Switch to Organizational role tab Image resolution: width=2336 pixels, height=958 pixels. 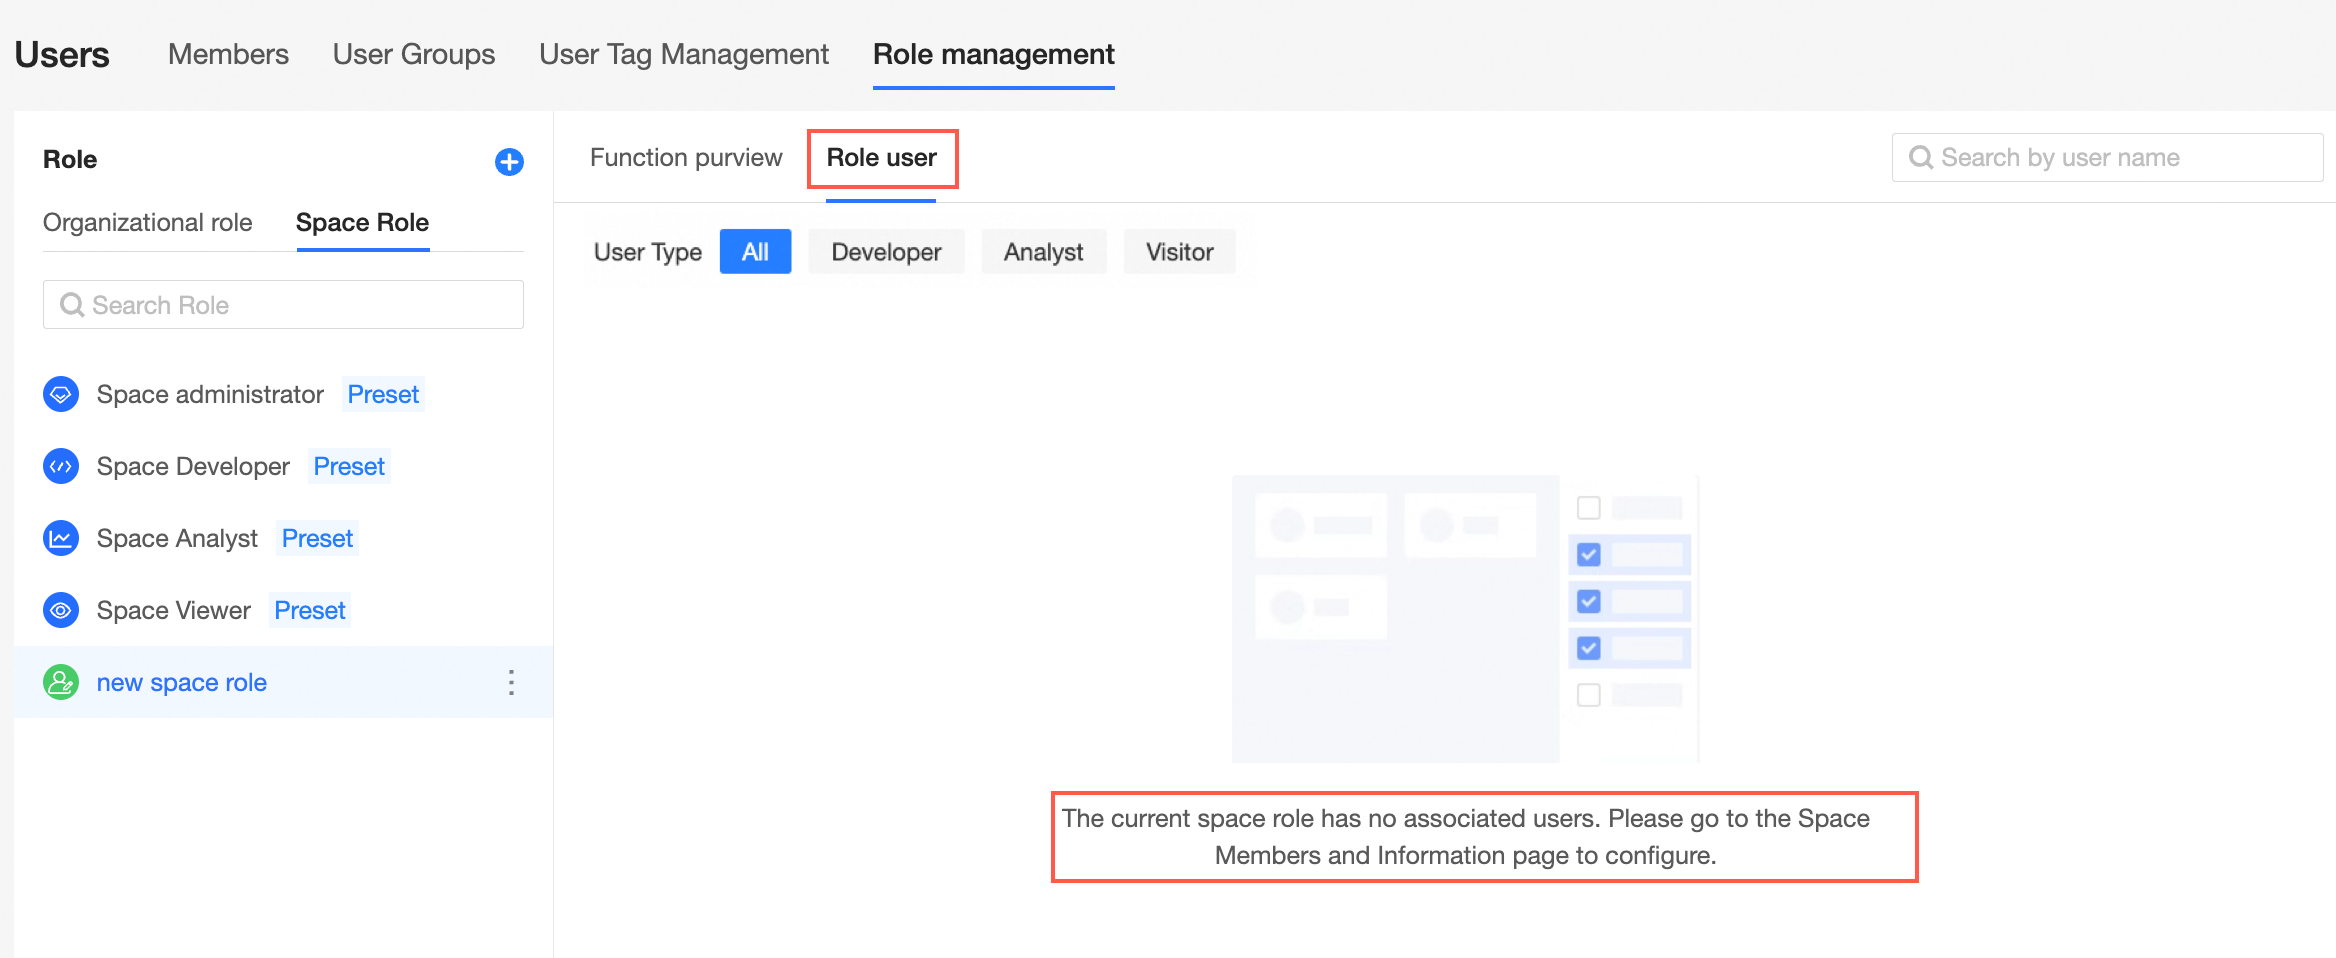point(148,222)
